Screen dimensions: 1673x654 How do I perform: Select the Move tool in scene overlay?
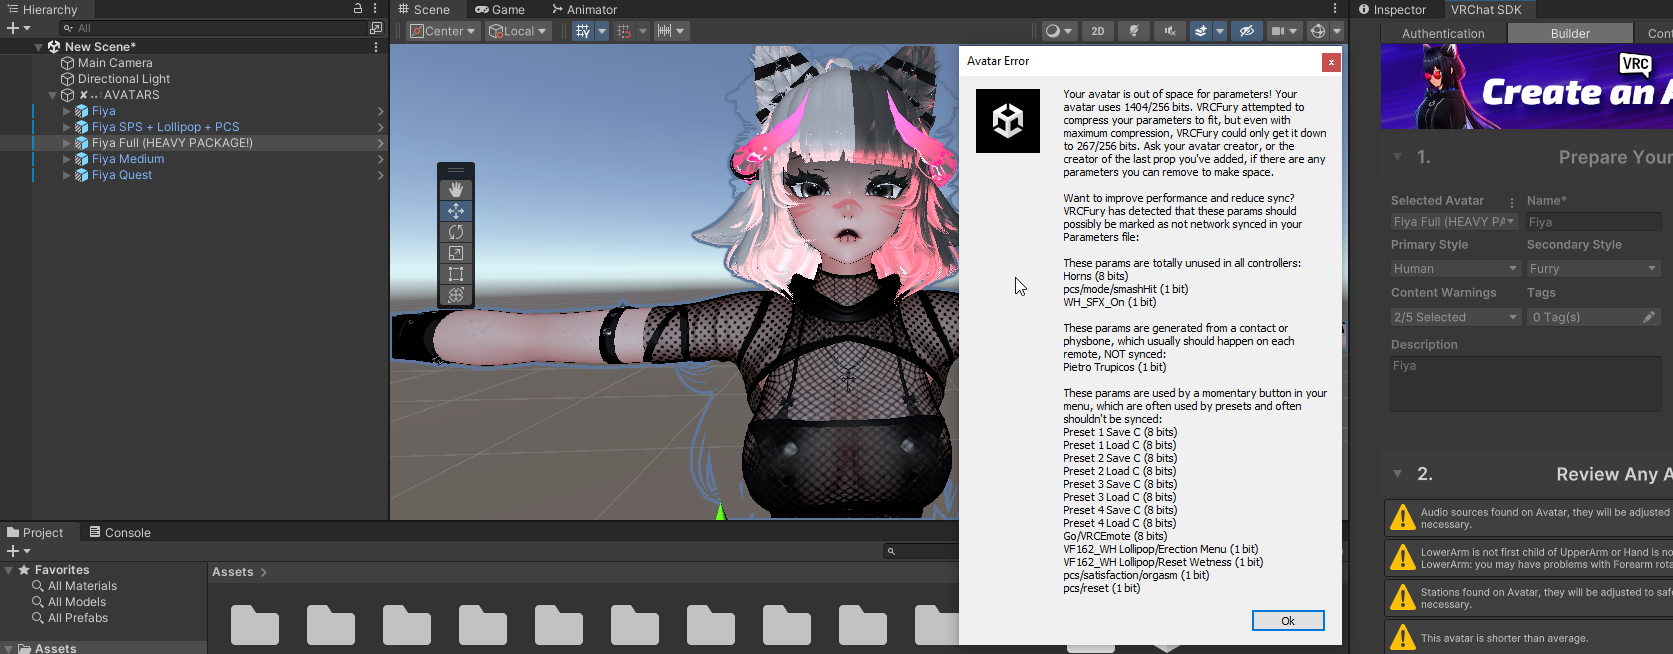(456, 211)
